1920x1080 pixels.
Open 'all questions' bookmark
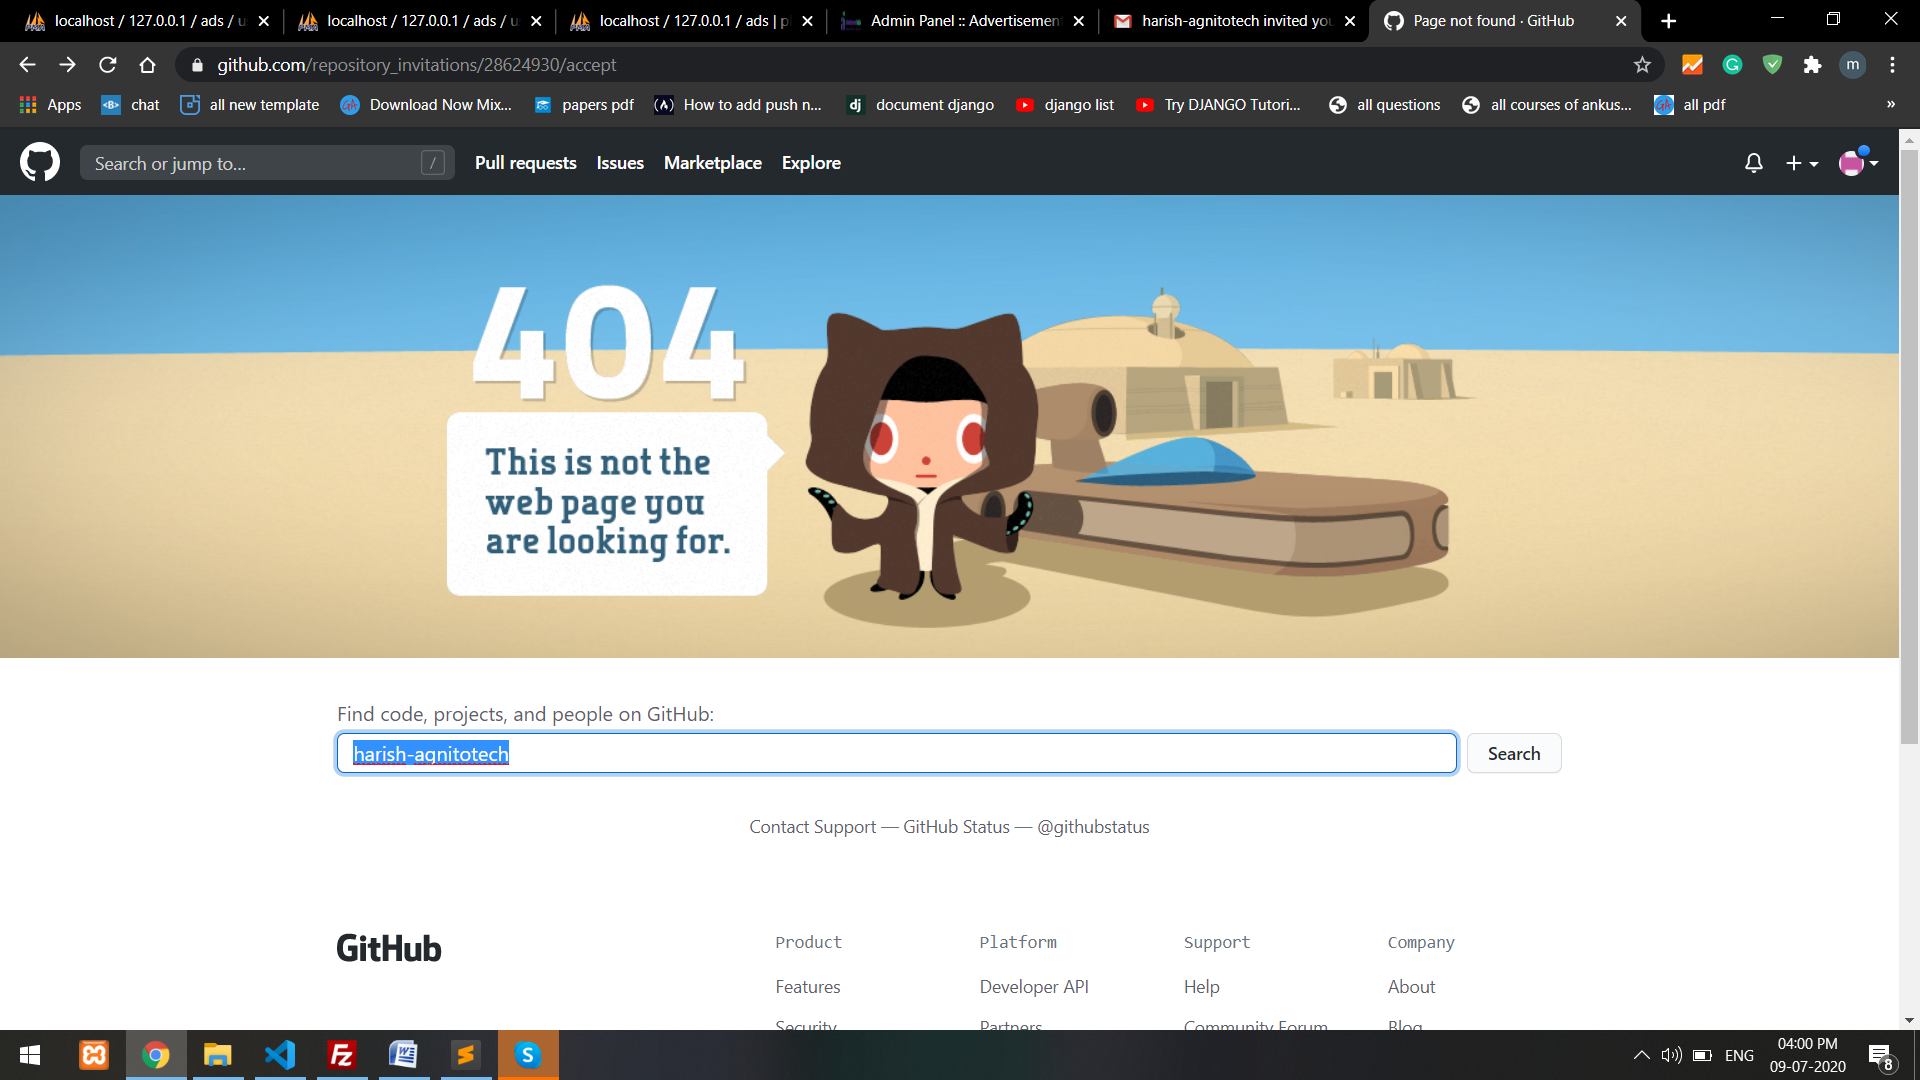click(1385, 104)
